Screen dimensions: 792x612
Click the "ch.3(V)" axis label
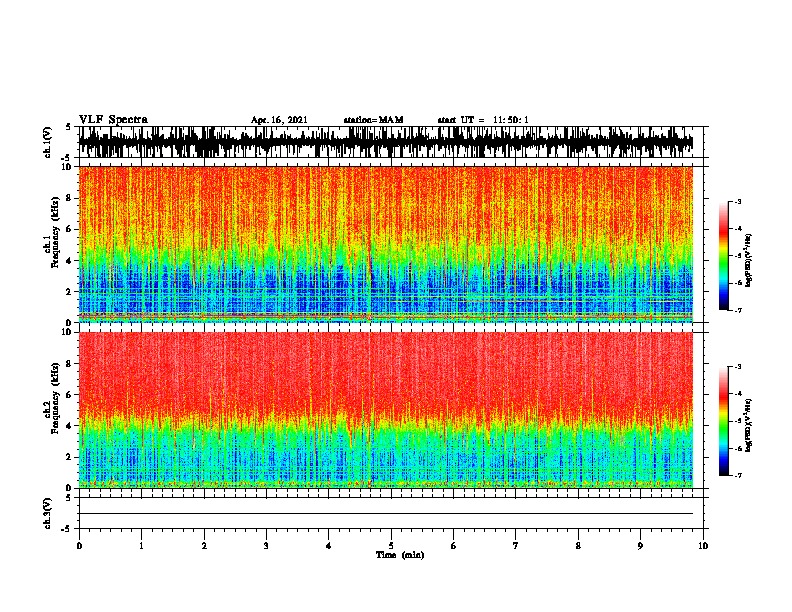(48, 513)
